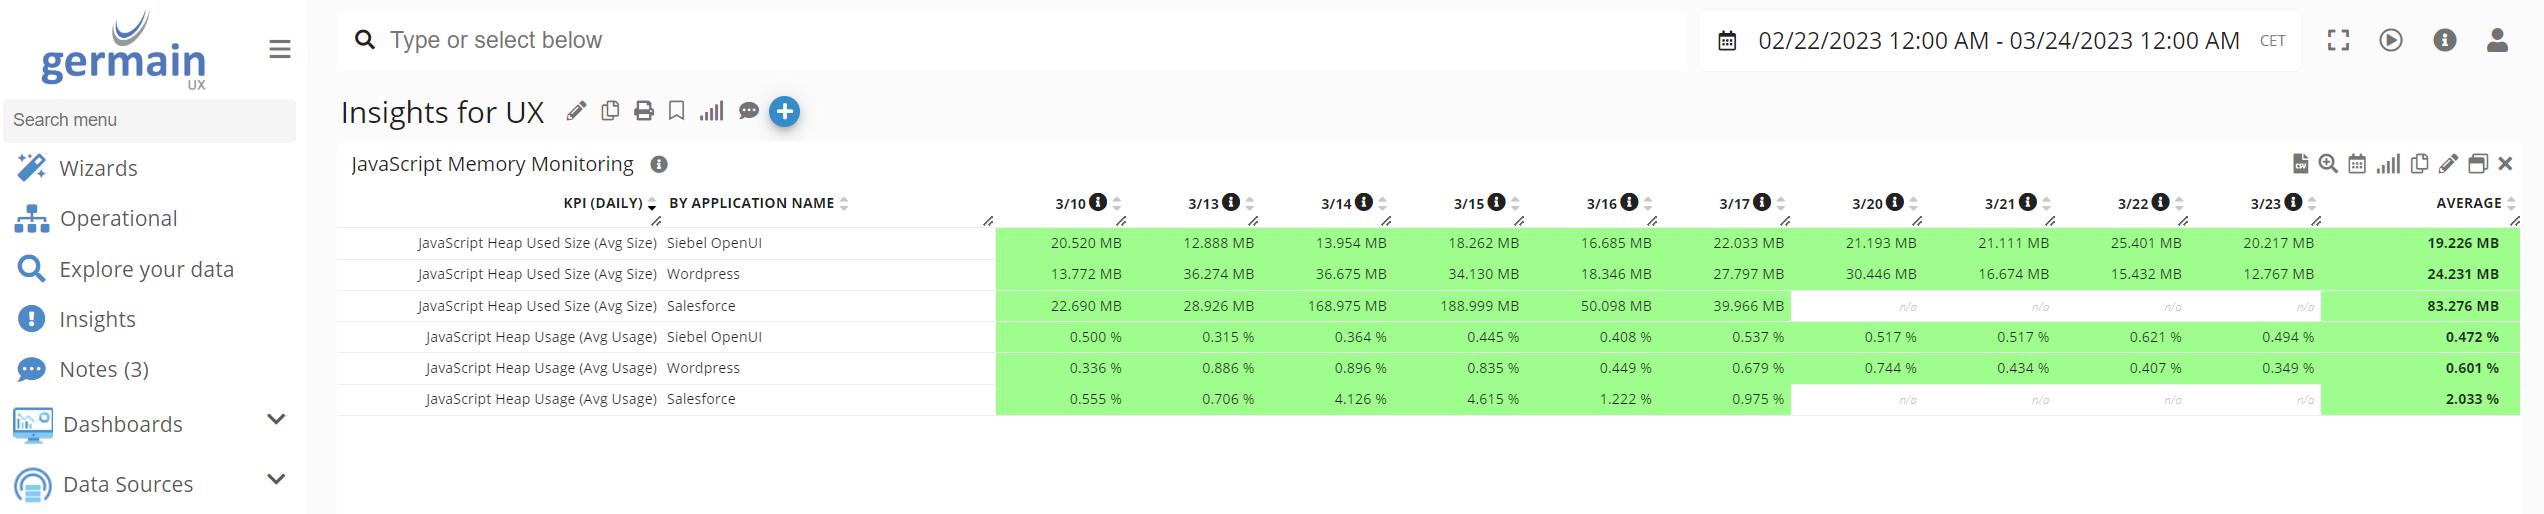Toggle the hamburger sidebar menu
The image size is (2544, 514).
280,49
